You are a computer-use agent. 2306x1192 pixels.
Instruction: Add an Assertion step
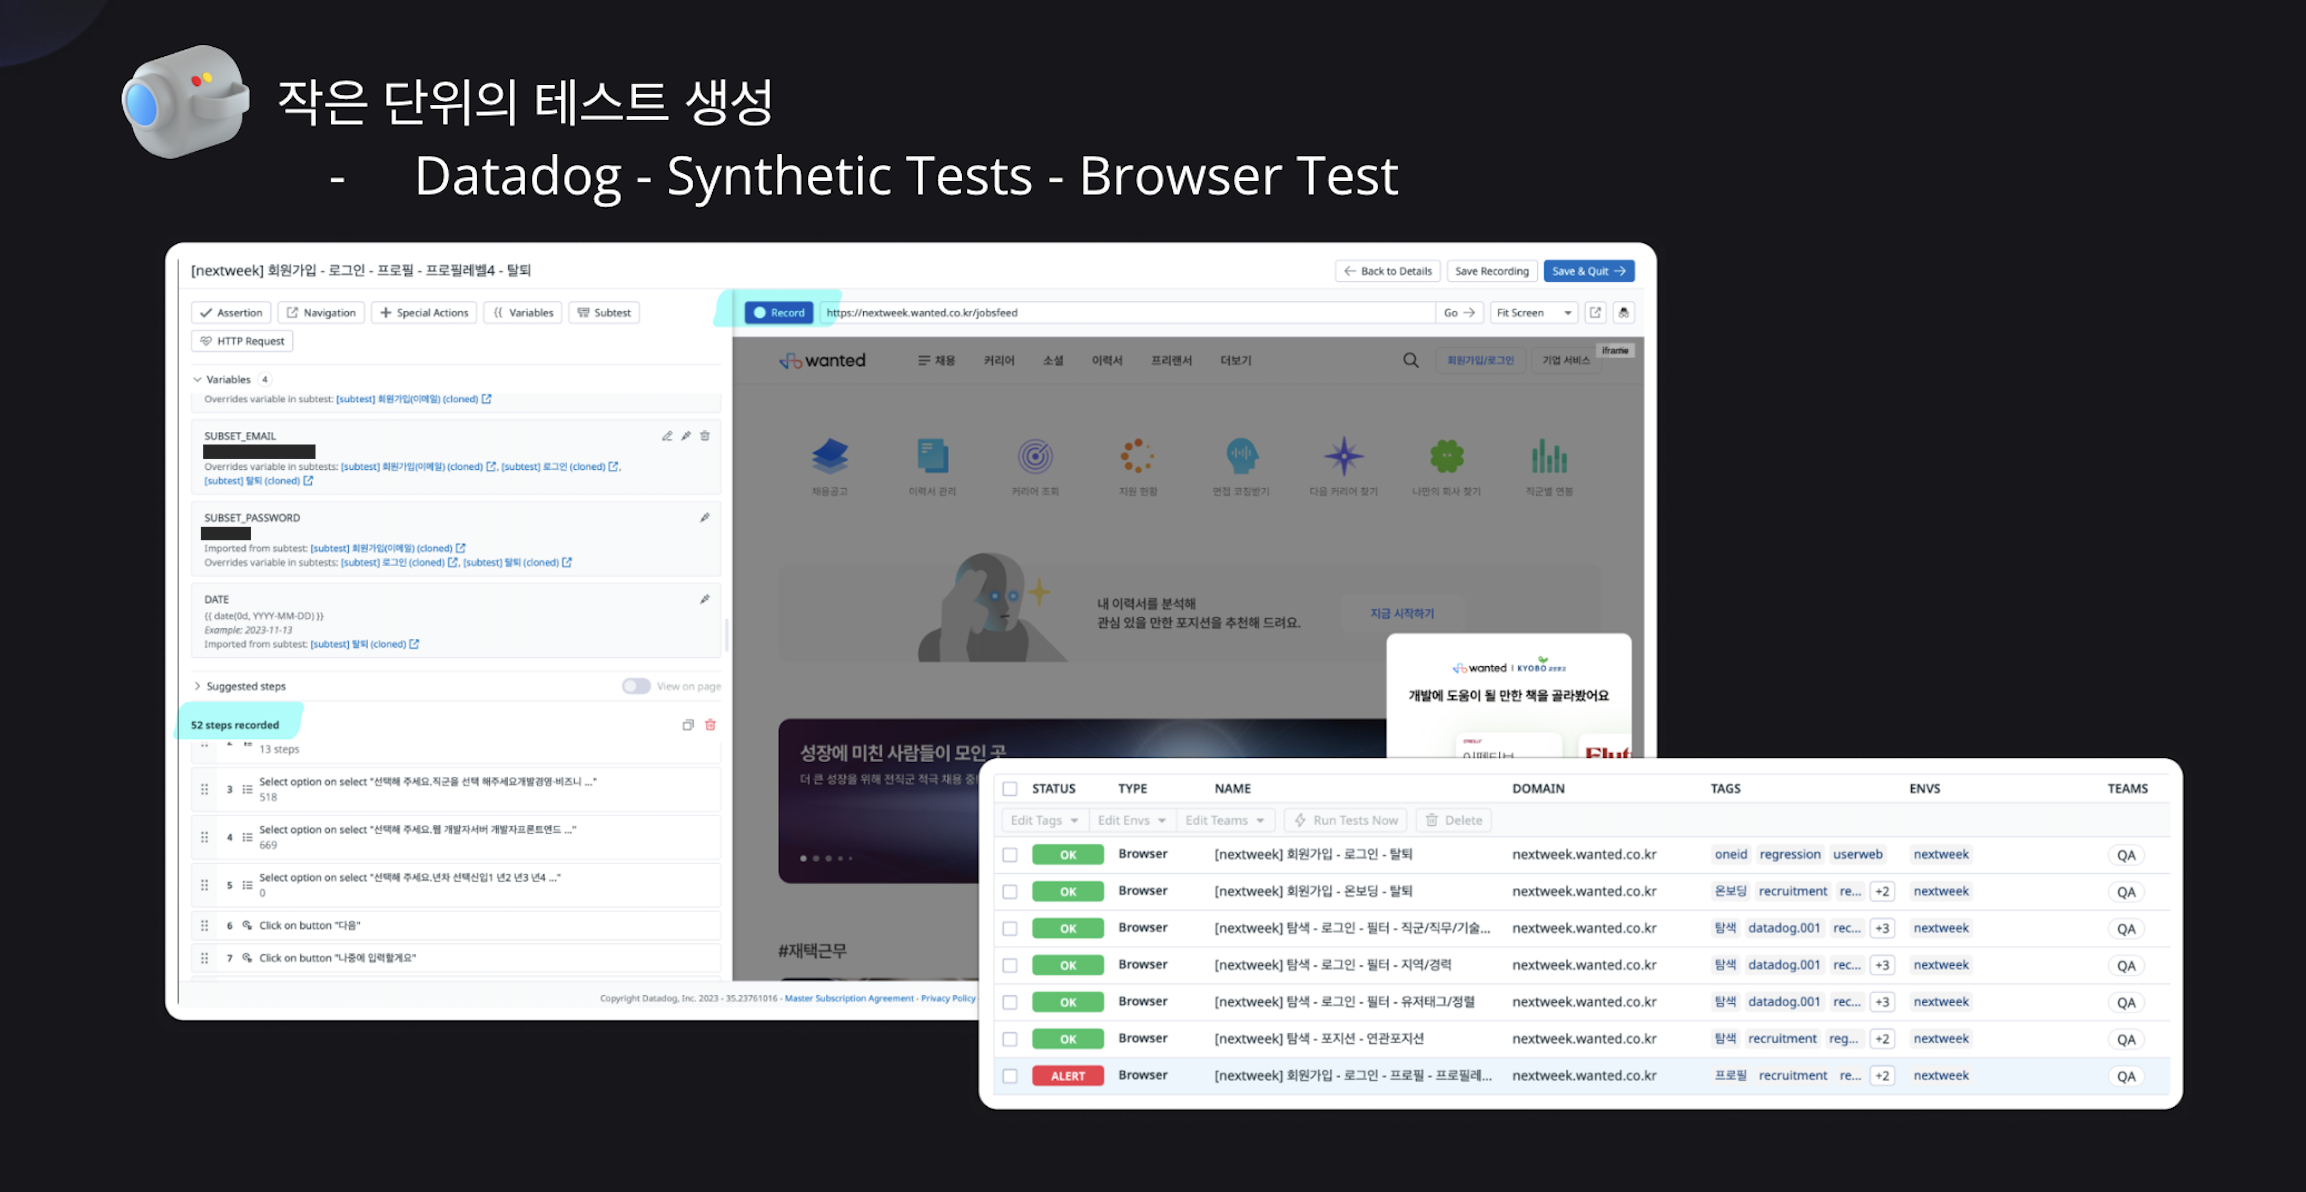click(231, 313)
